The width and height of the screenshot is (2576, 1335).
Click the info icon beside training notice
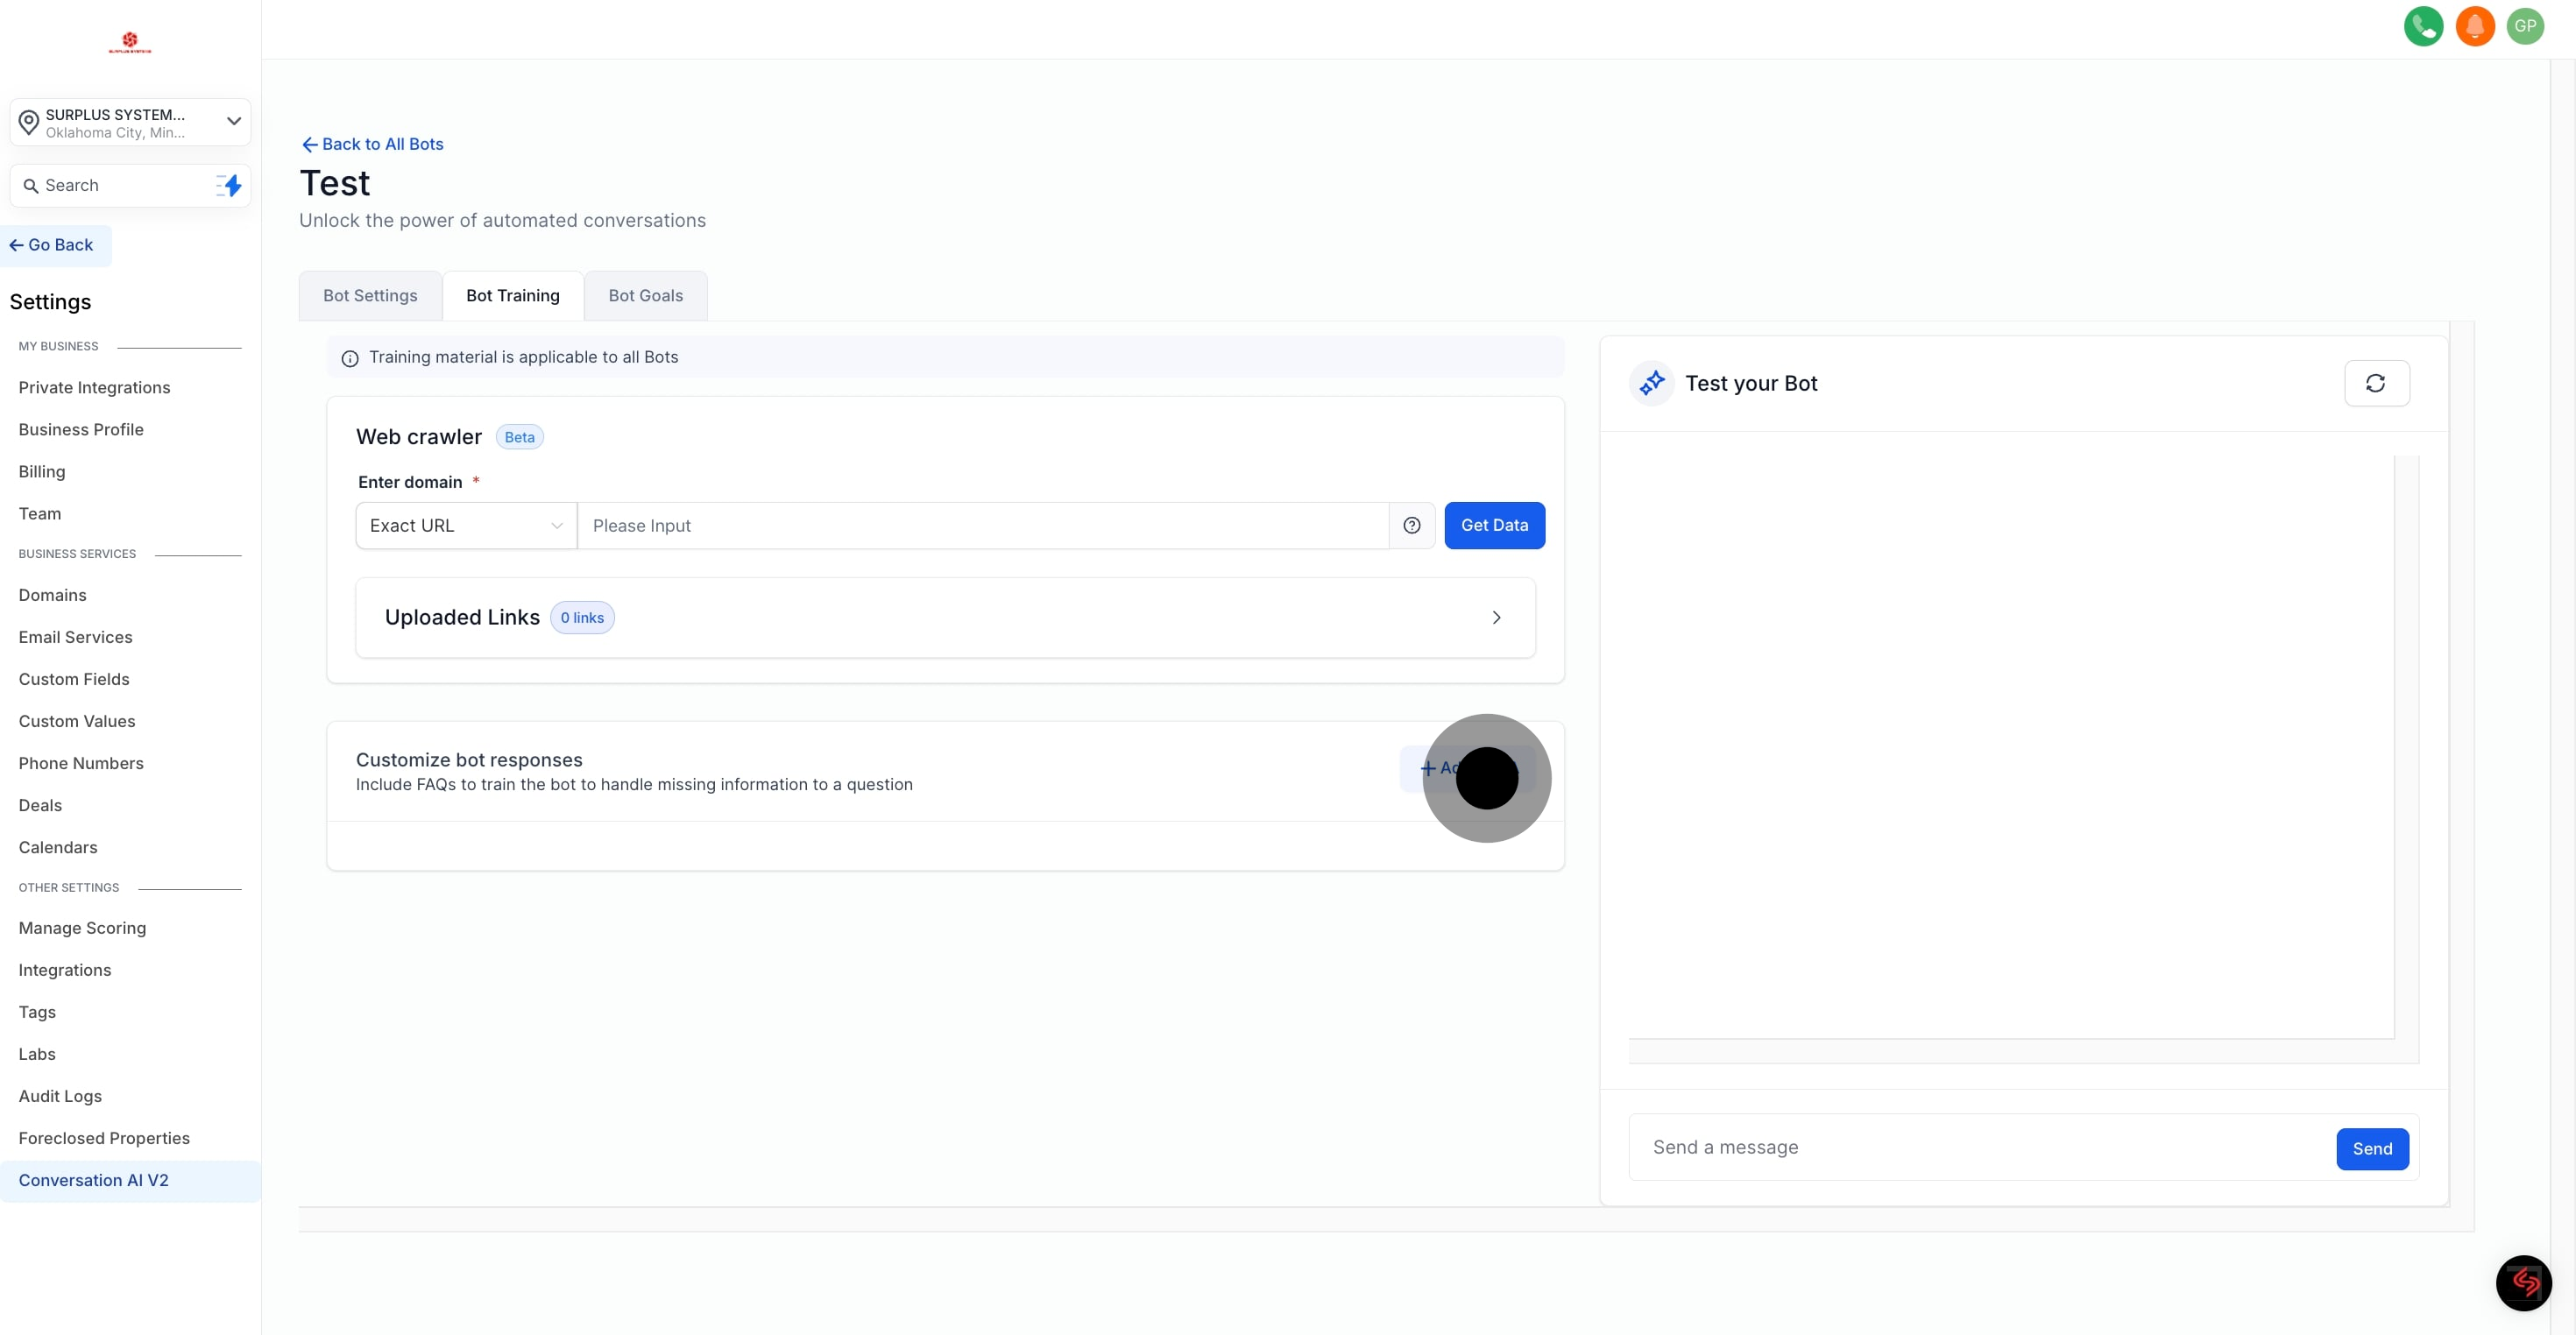350,358
